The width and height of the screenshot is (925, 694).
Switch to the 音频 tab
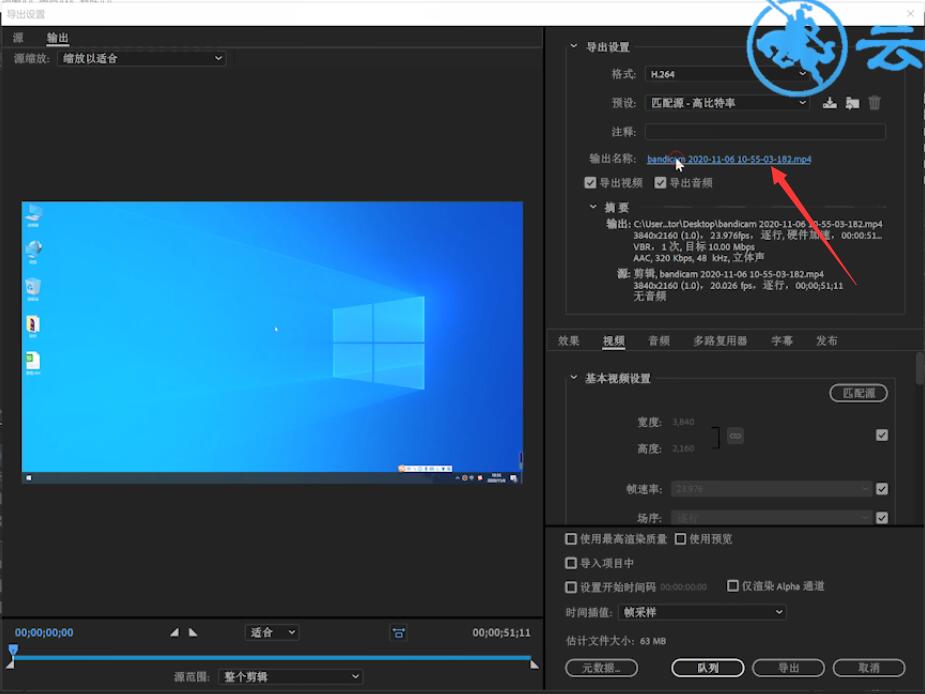point(659,341)
